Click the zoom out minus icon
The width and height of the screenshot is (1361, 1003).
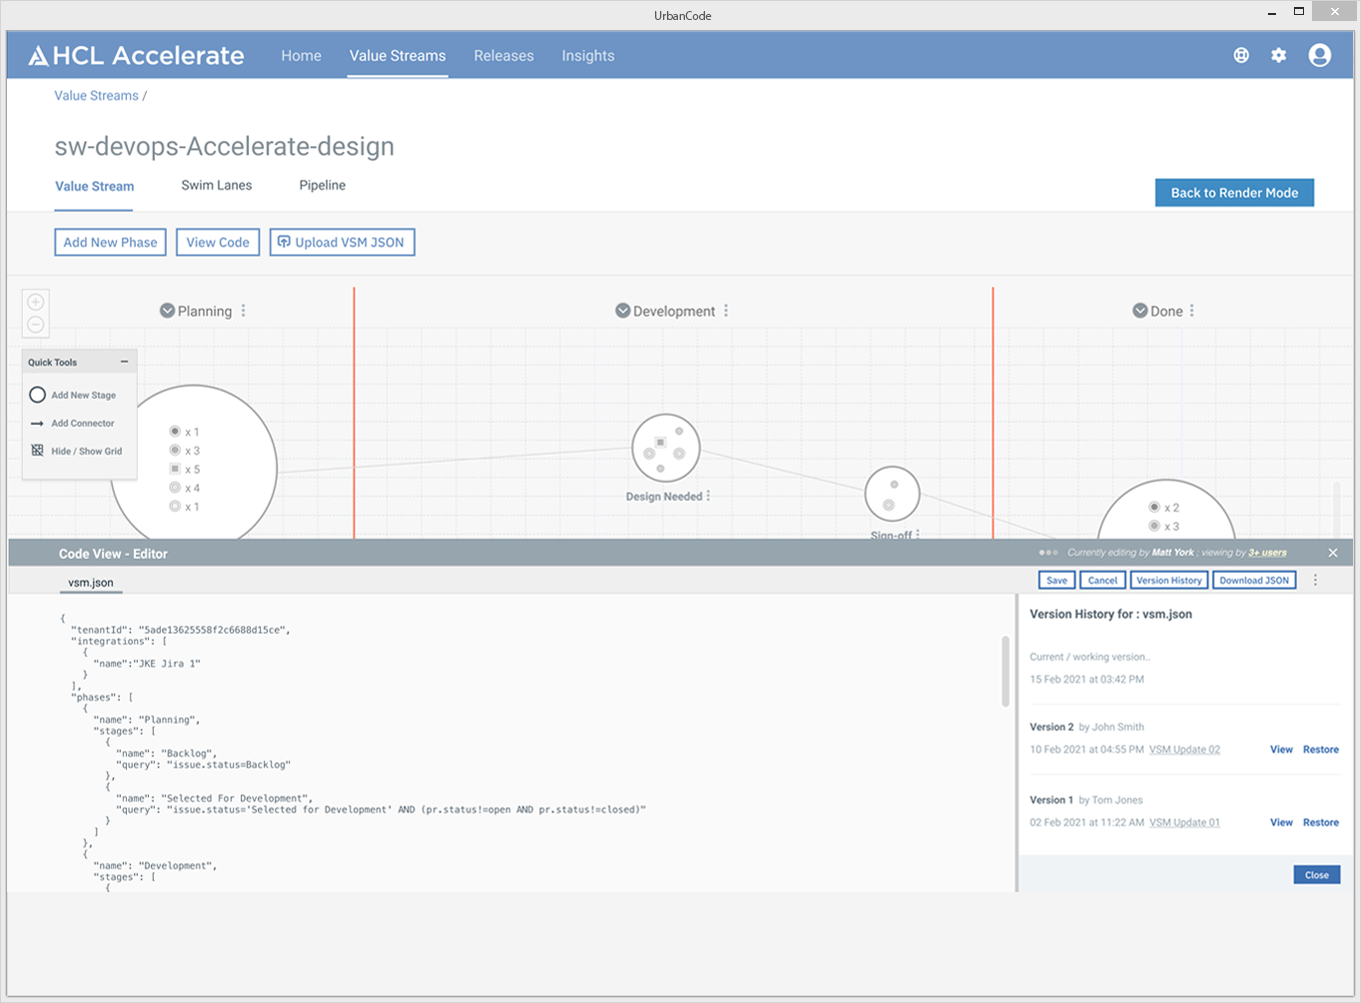pos(36,325)
